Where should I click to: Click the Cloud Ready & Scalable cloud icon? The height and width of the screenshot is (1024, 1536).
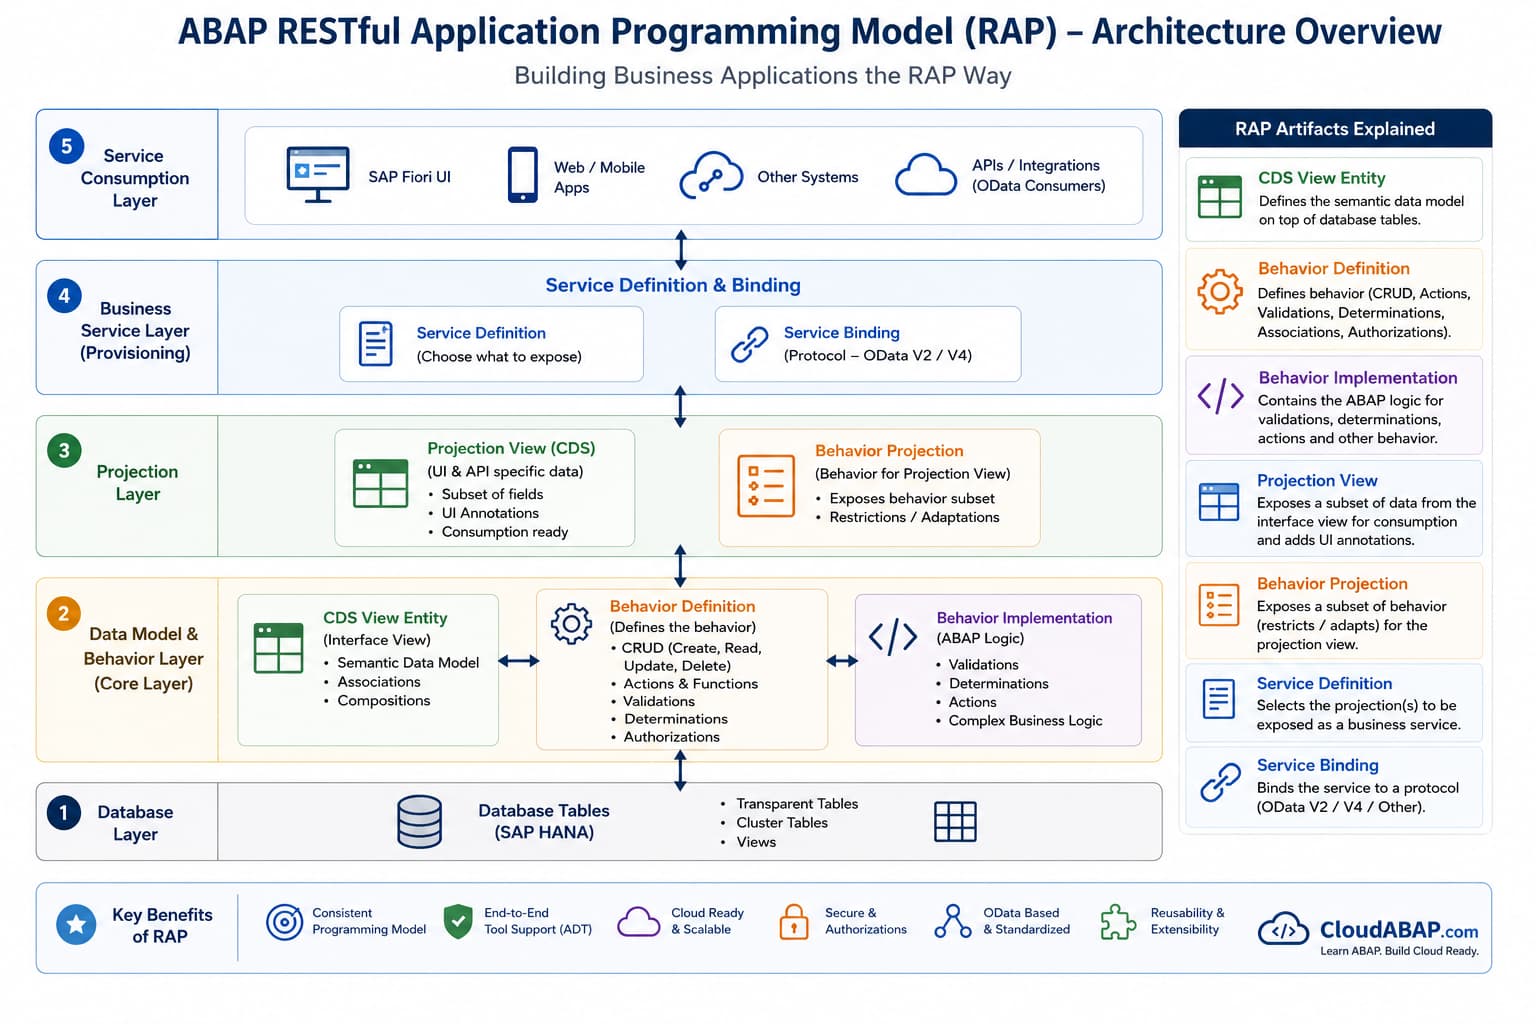point(638,921)
